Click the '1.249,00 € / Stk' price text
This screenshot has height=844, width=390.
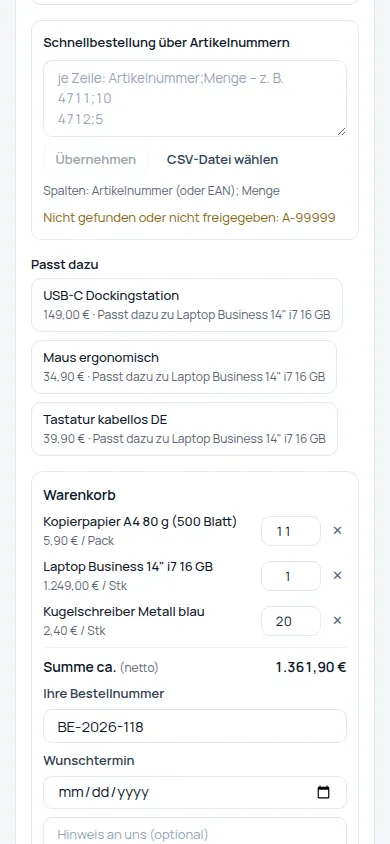point(86,586)
